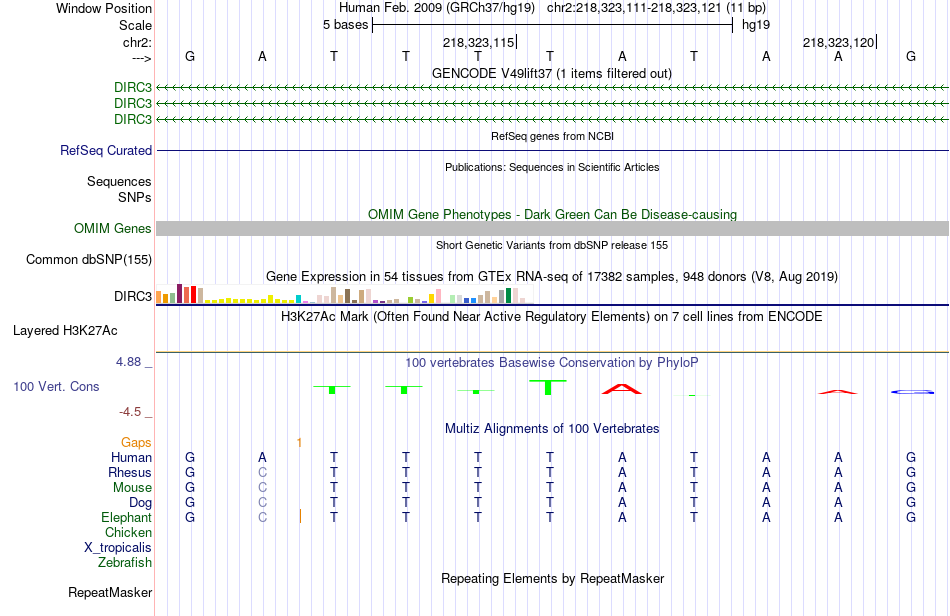Click 'Human Feb. 2009 (GRCh37/hg19)' assembly title
Screen dimensions: 950x616
(437, 8)
